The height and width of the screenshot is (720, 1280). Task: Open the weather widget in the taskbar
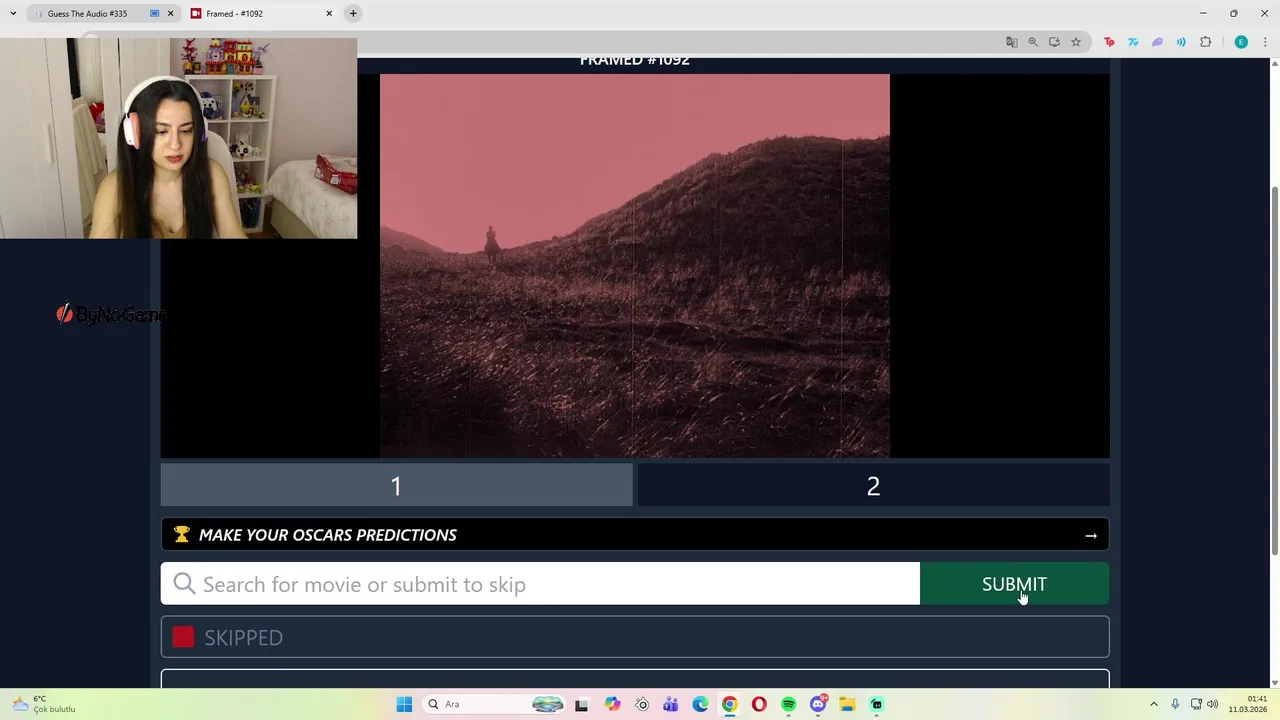pos(42,704)
